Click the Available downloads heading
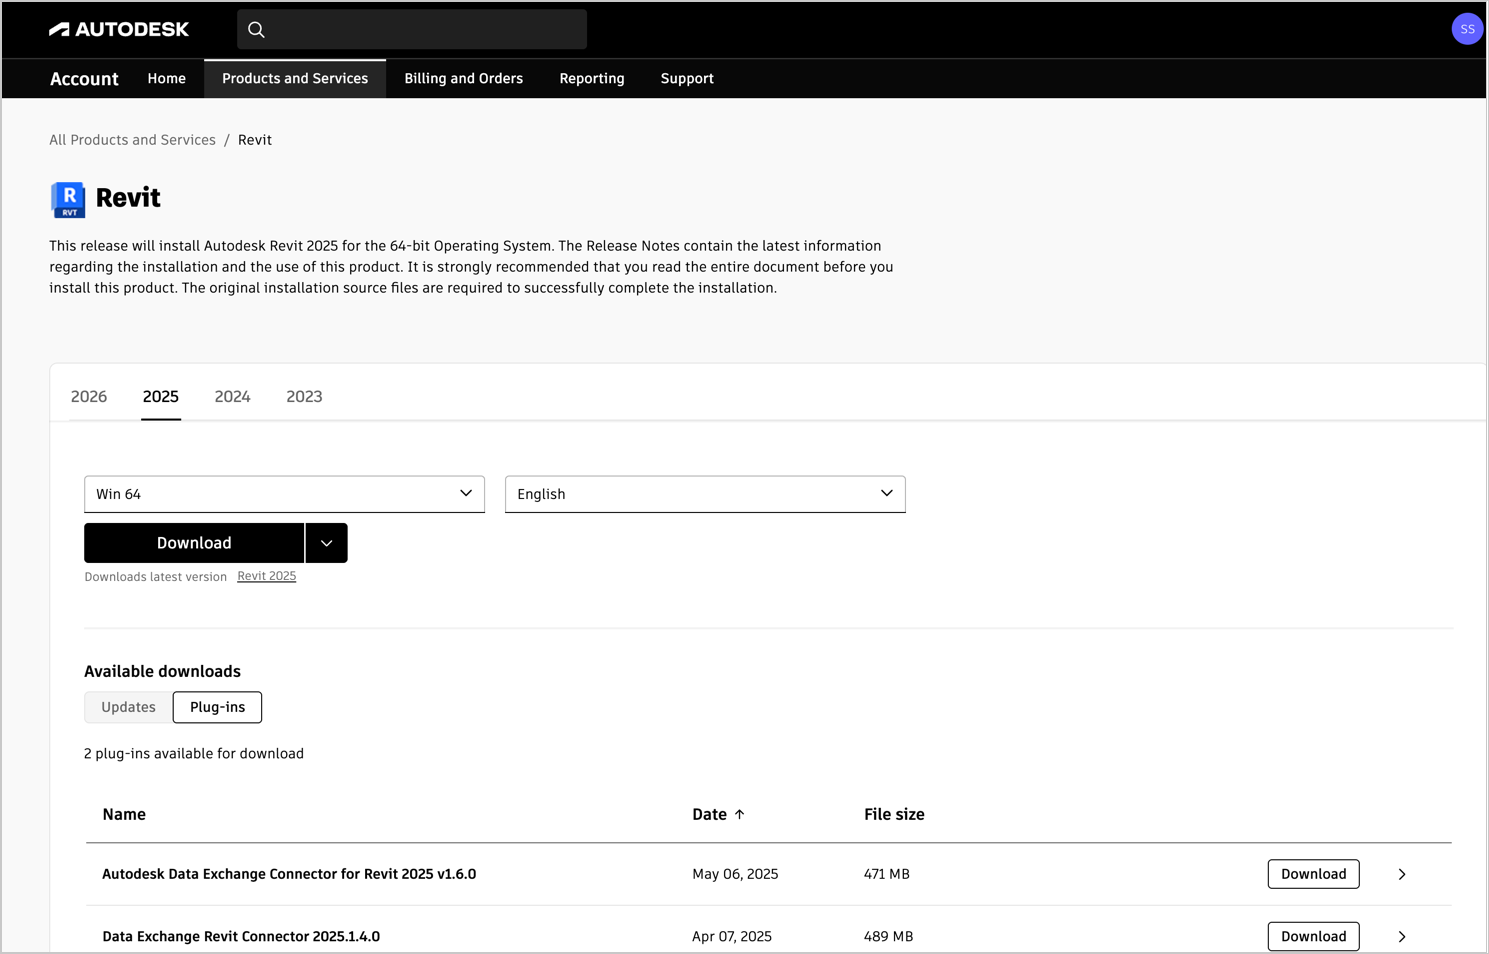Screen dimensions: 1489x954 pos(162,672)
